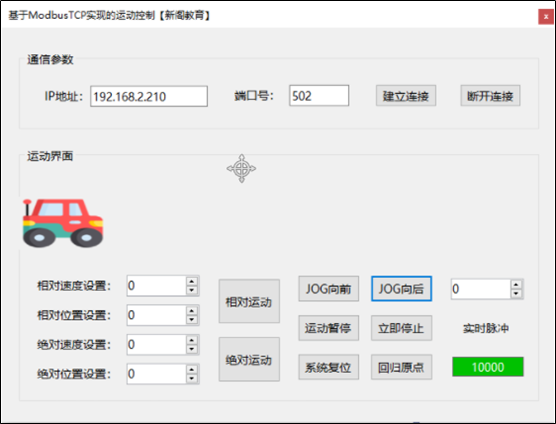The height and width of the screenshot is (424, 556).
Task: Click the red tractor car image
Action: [63, 223]
